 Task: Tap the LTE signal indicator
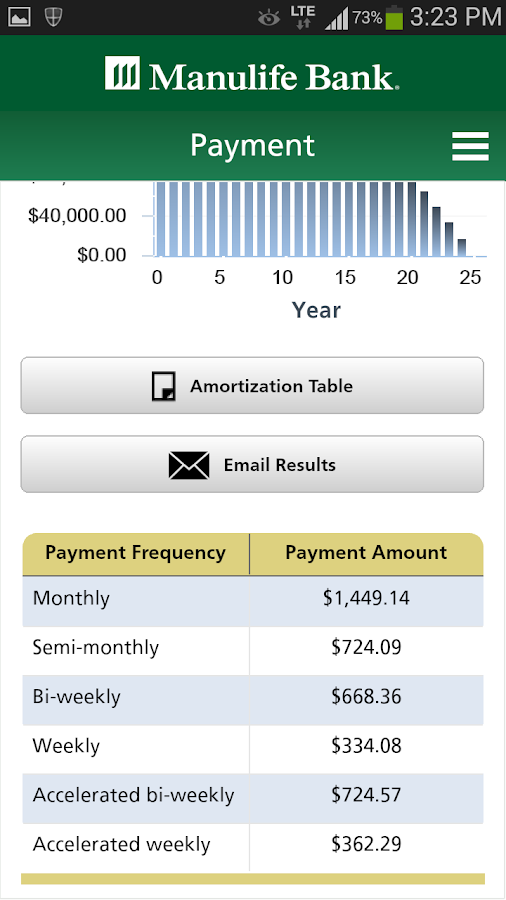coord(302,17)
